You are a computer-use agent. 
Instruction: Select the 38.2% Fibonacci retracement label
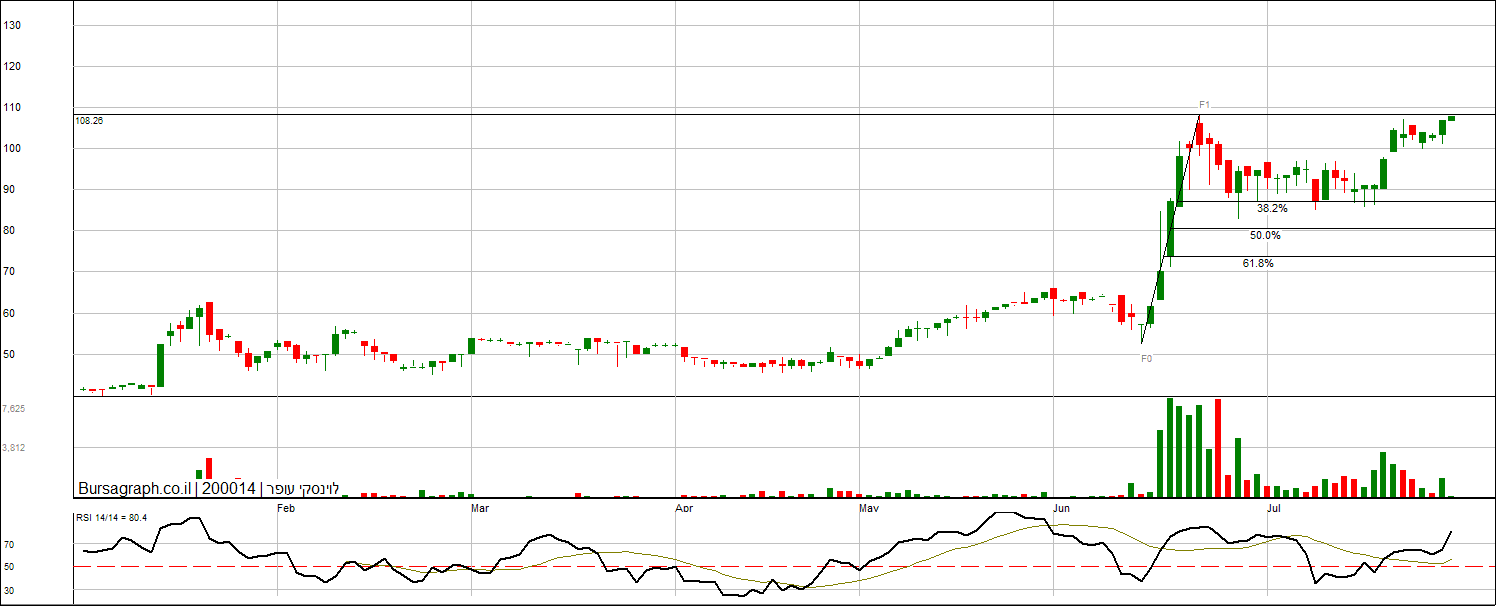pos(1272,209)
